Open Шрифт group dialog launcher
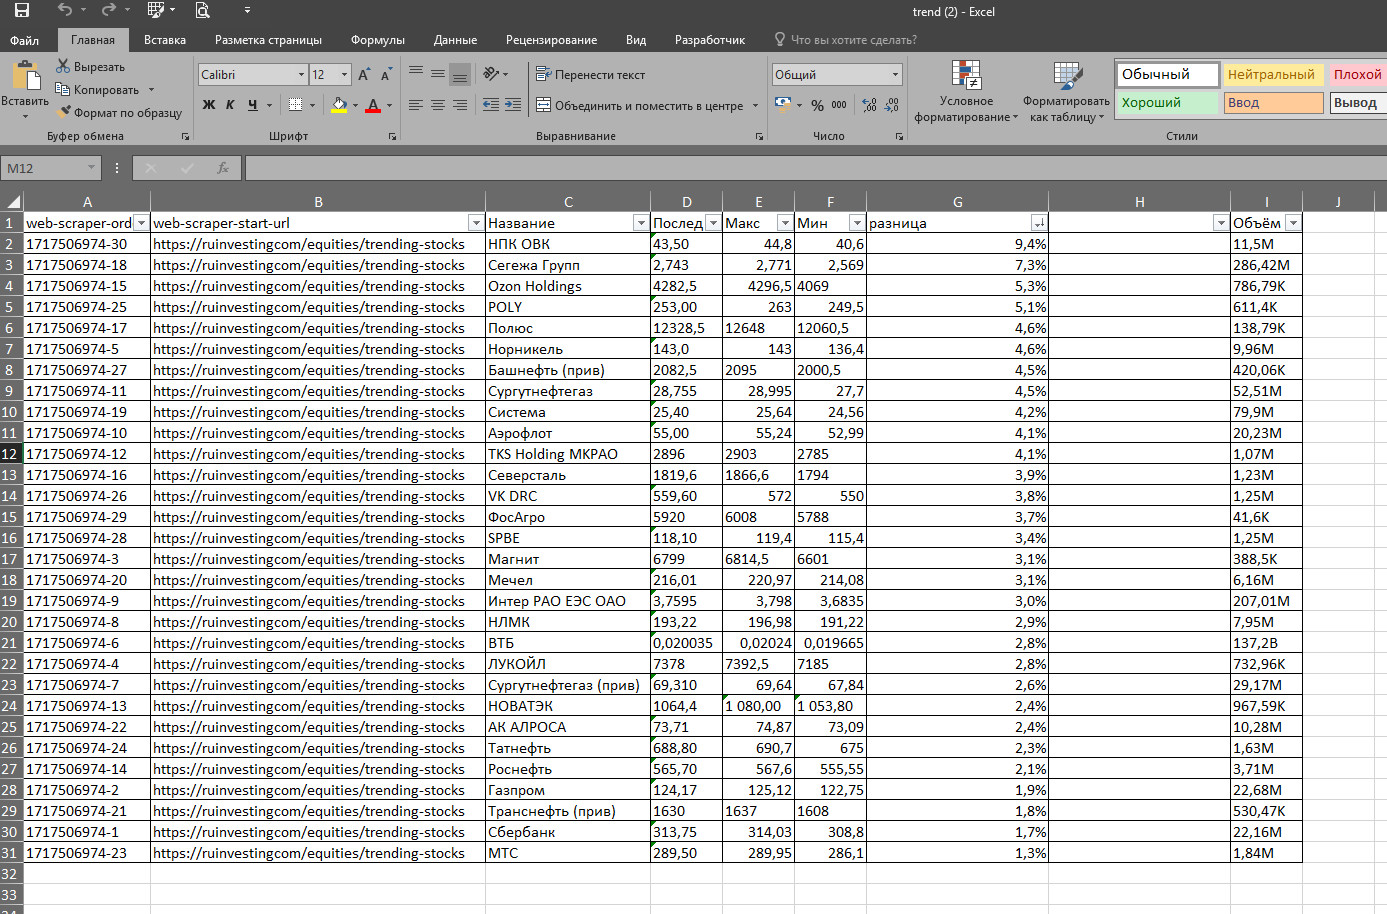The height and width of the screenshot is (914, 1387). coord(392,136)
